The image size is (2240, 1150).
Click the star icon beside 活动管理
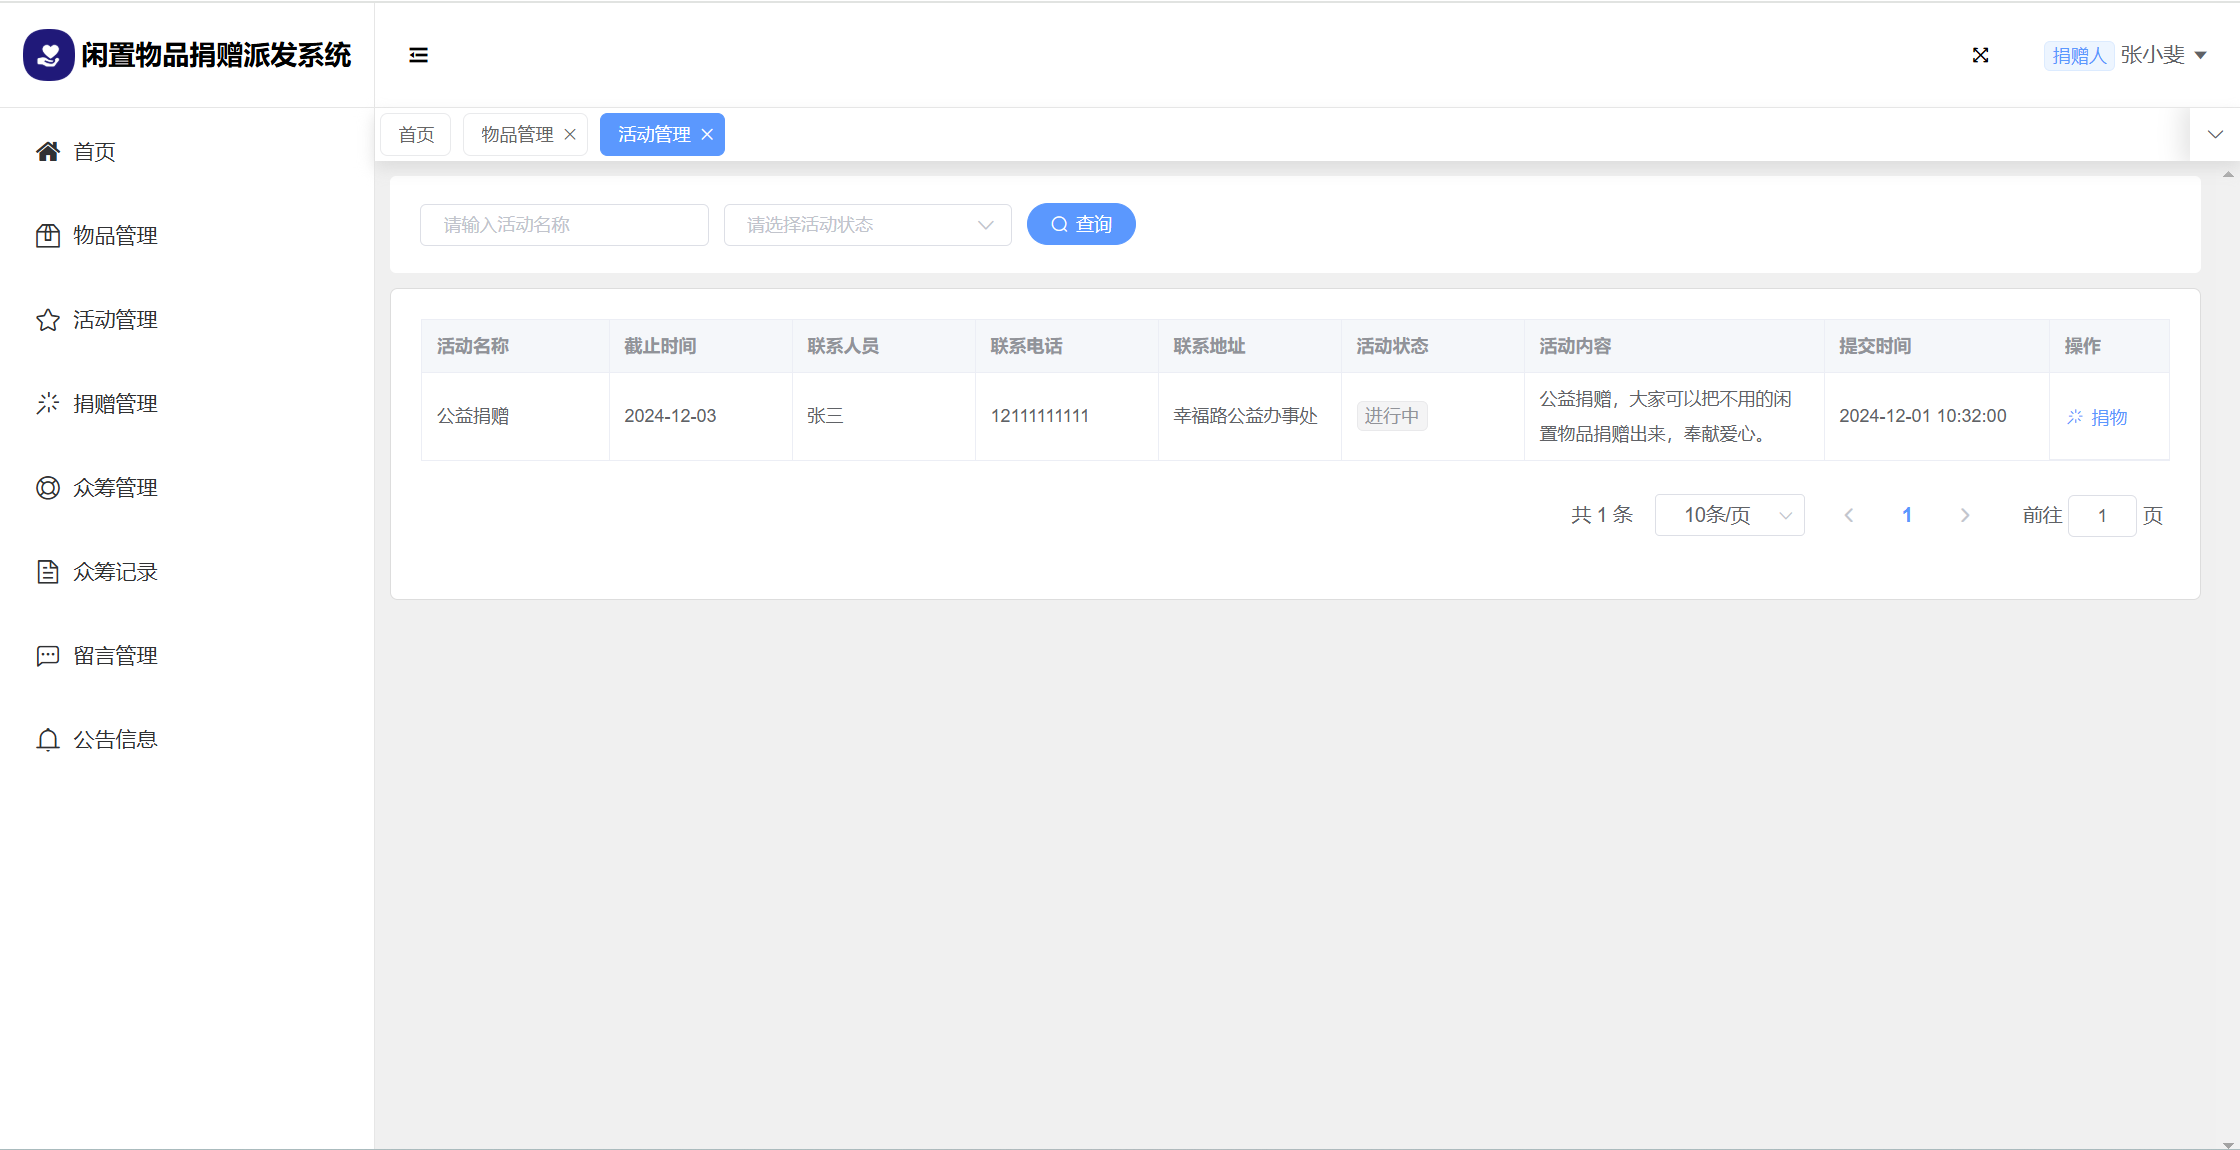47,320
